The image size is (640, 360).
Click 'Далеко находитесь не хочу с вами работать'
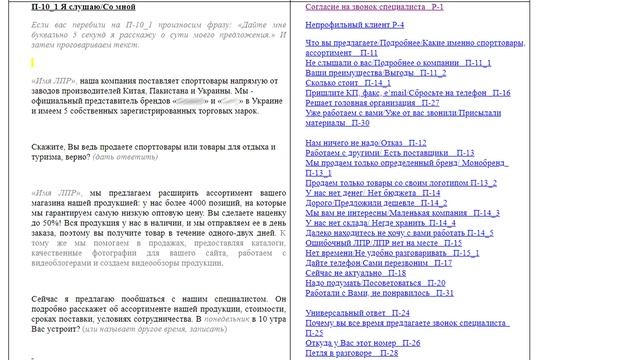point(399,233)
